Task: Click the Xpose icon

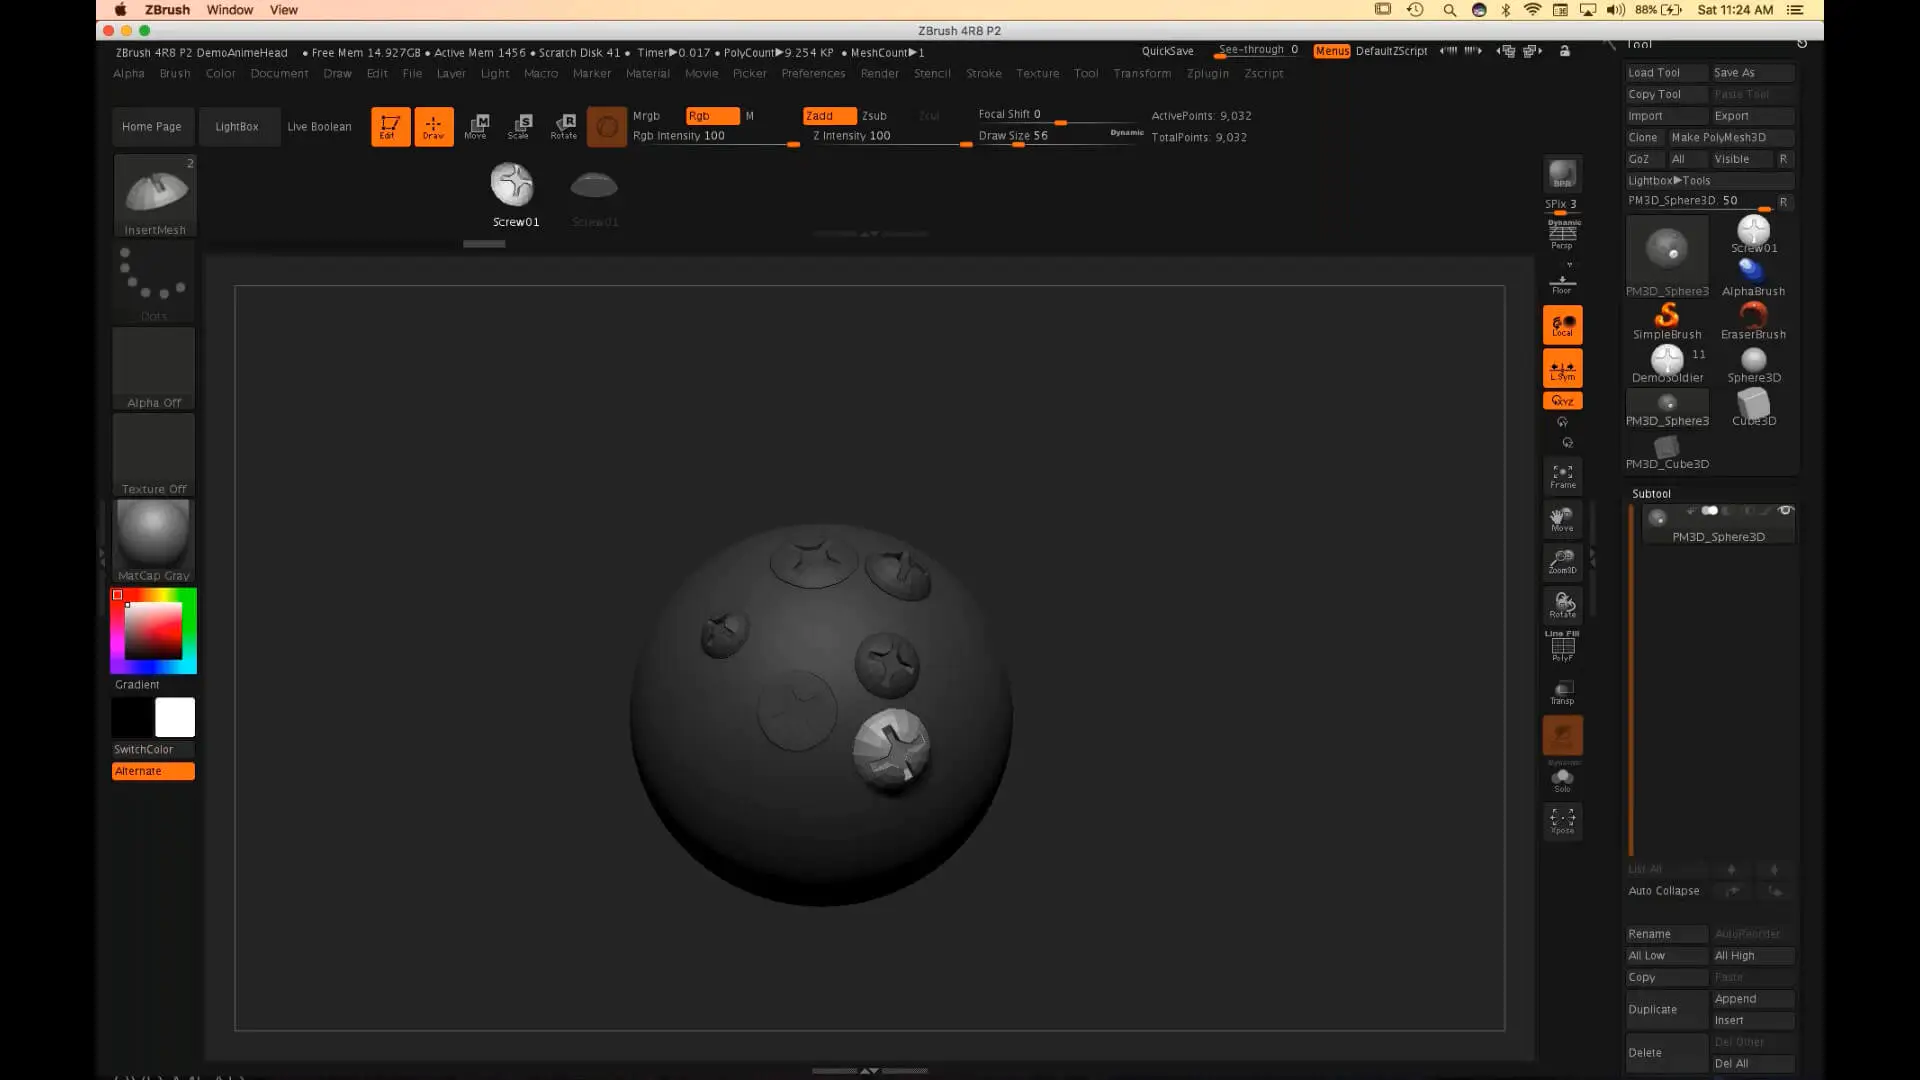Action: (1562, 821)
